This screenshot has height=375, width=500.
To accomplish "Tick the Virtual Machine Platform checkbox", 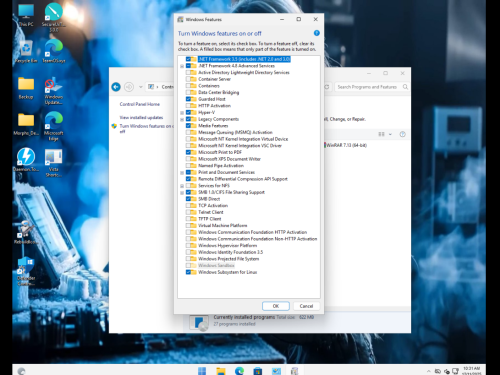I will (188, 225).
